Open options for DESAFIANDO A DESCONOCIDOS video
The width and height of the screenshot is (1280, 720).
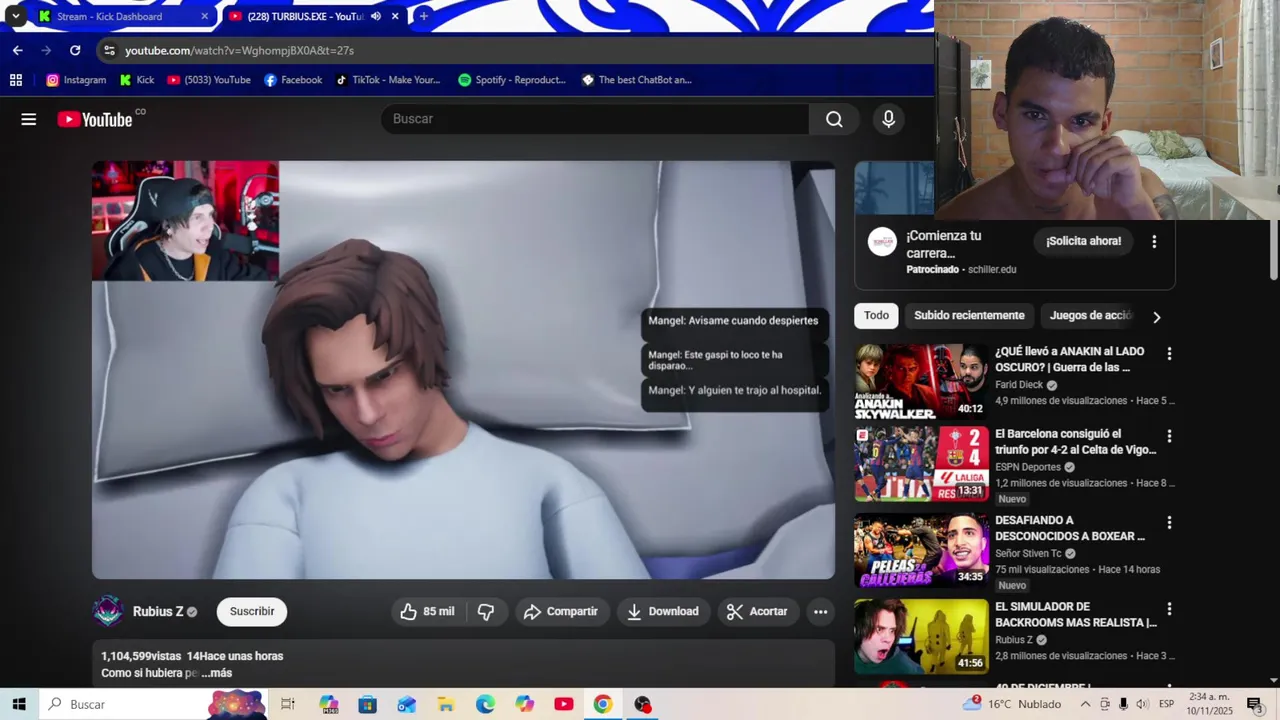click(1169, 522)
